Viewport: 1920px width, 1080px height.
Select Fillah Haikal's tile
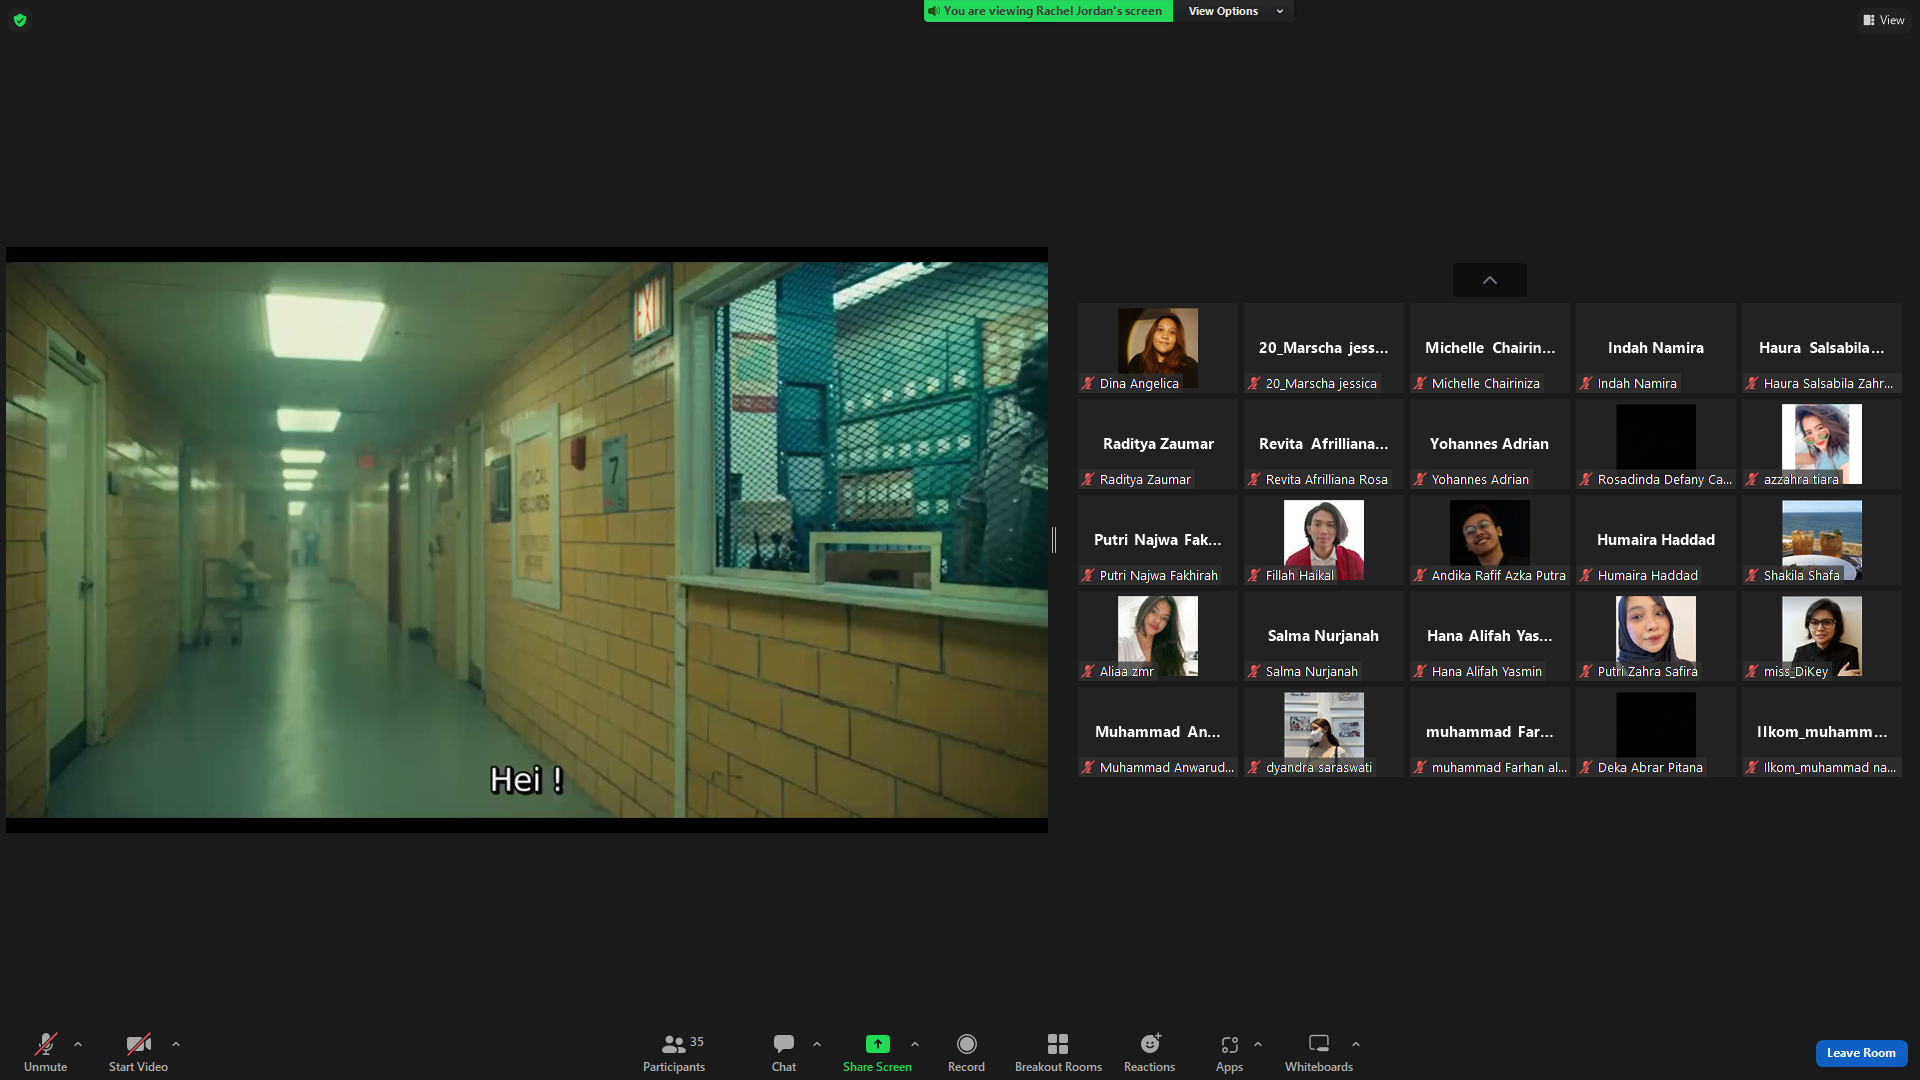click(1324, 540)
